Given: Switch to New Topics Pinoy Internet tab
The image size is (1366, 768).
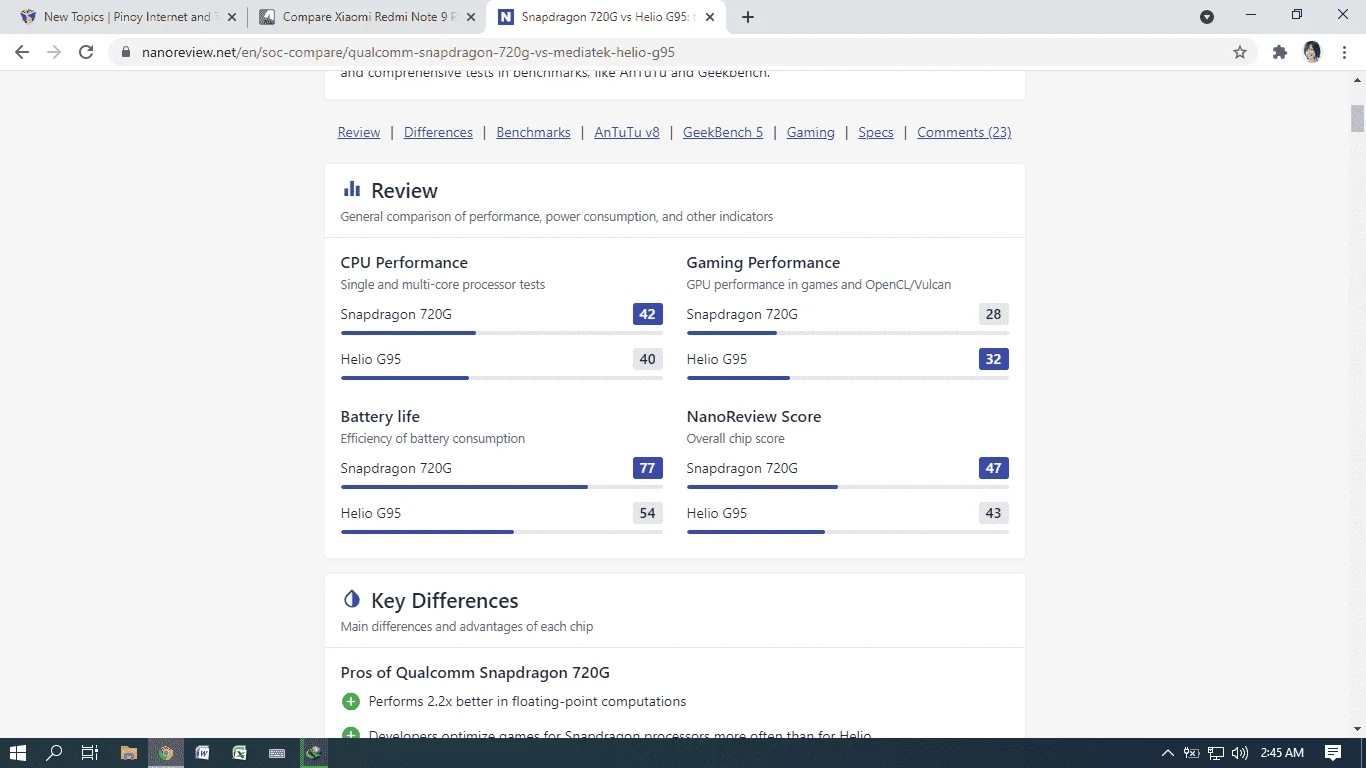Looking at the screenshot, I should (x=127, y=17).
